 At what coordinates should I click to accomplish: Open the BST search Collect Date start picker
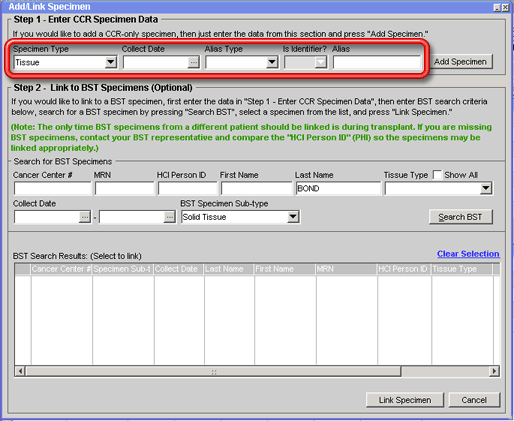[x=85, y=217]
